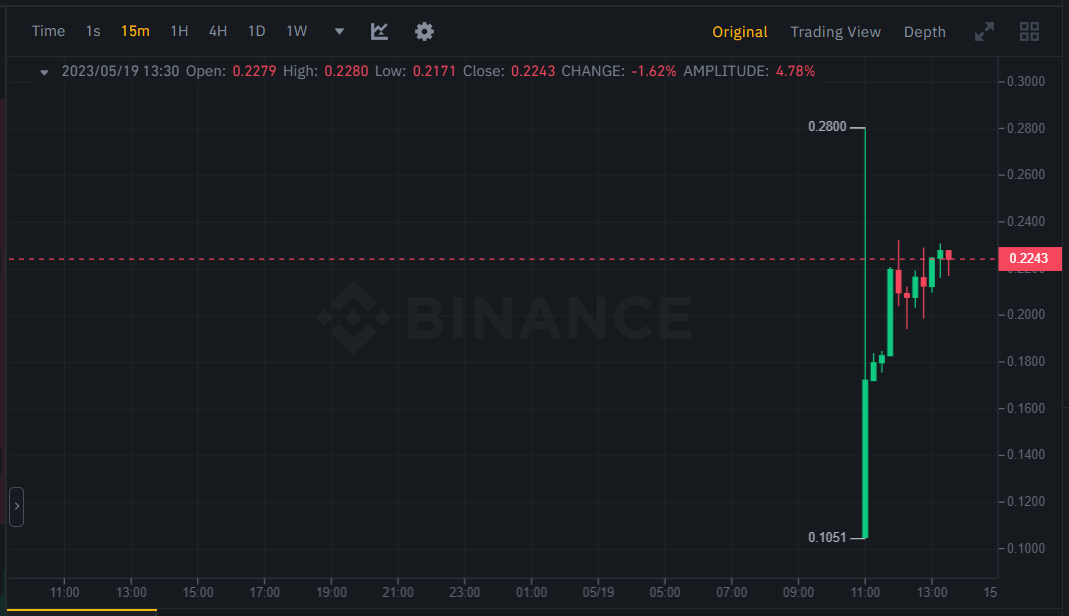Switch to Trading View chart
1069x616 pixels.
835,32
